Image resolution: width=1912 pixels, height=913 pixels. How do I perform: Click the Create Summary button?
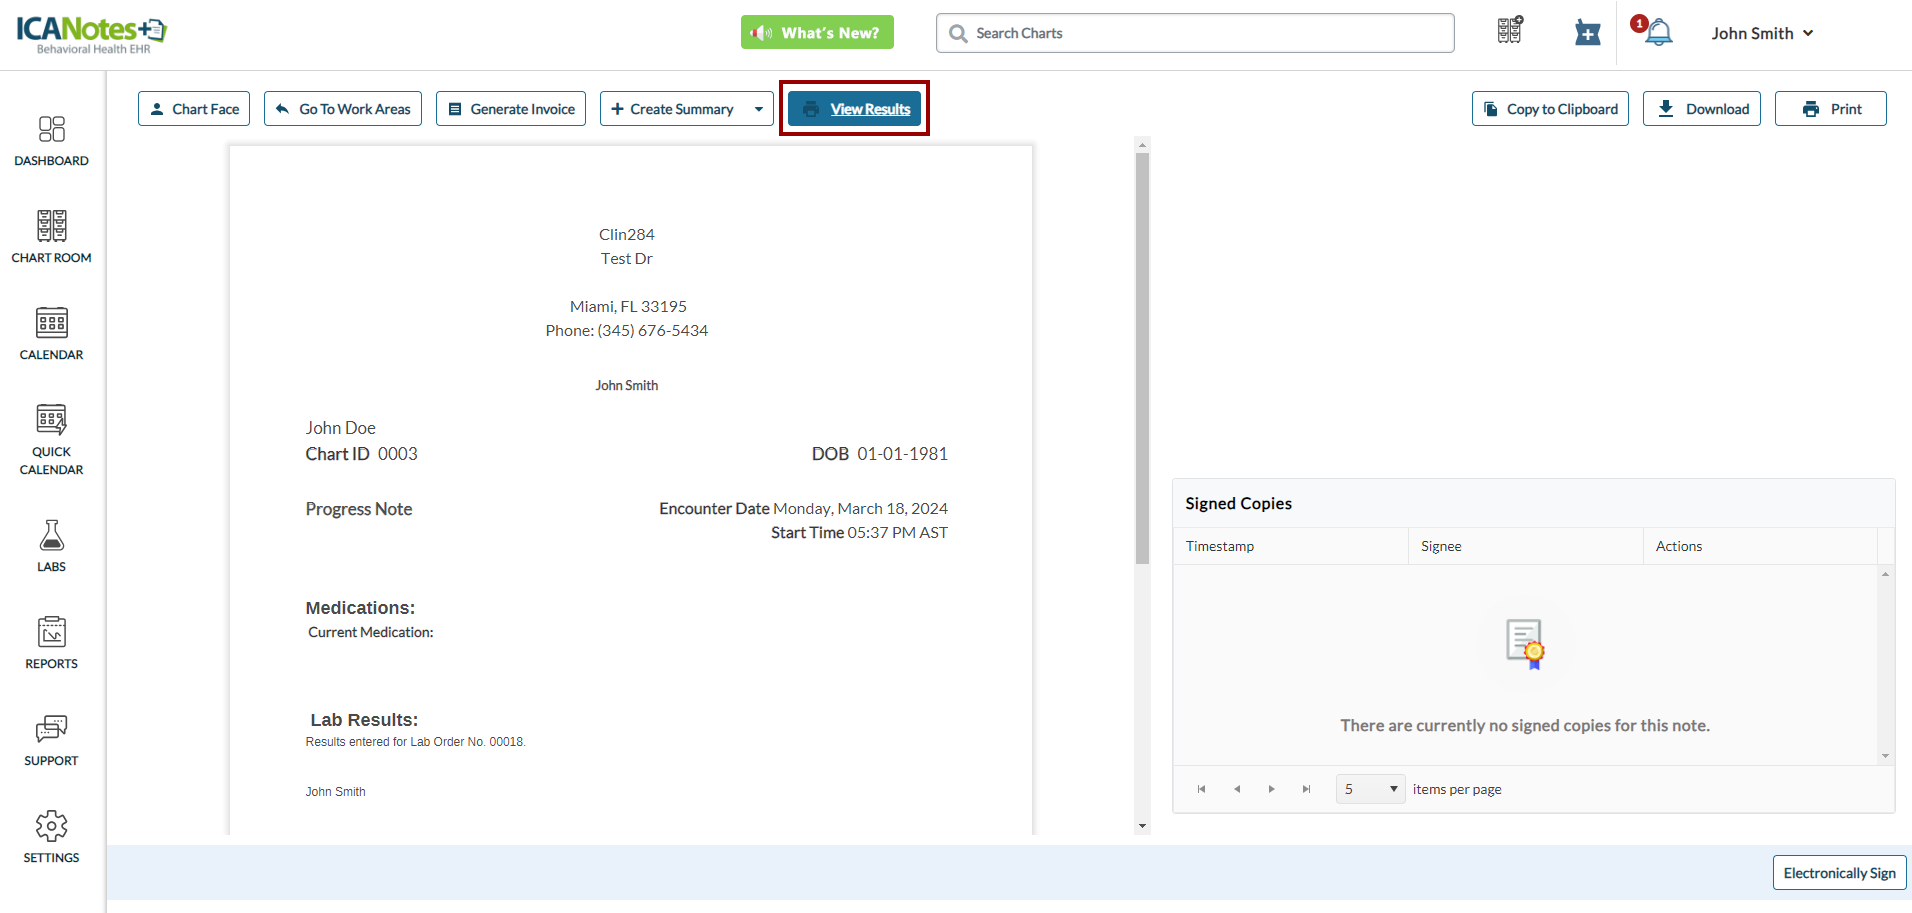point(673,109)
